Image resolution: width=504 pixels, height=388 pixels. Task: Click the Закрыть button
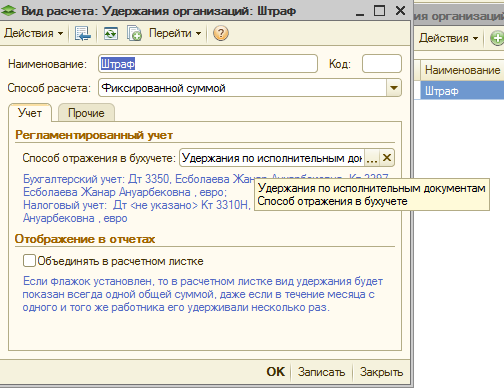pos(381,372)
